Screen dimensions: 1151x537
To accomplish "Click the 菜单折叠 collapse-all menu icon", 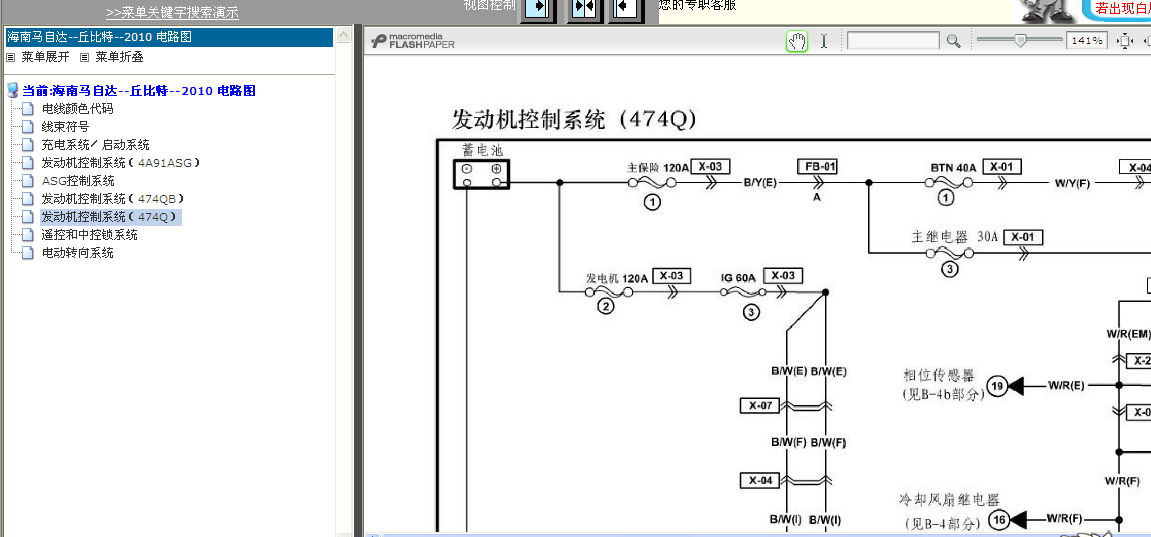I will [84, 57].
